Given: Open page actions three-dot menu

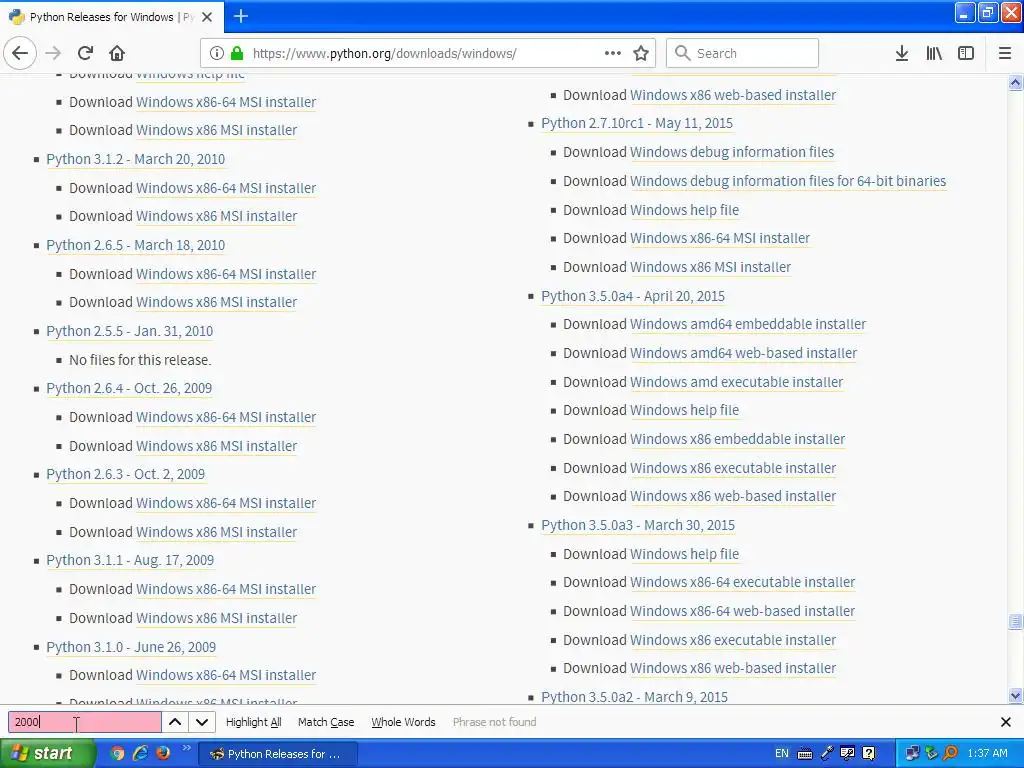Looking at the screenshot, I should click(613, 53).
